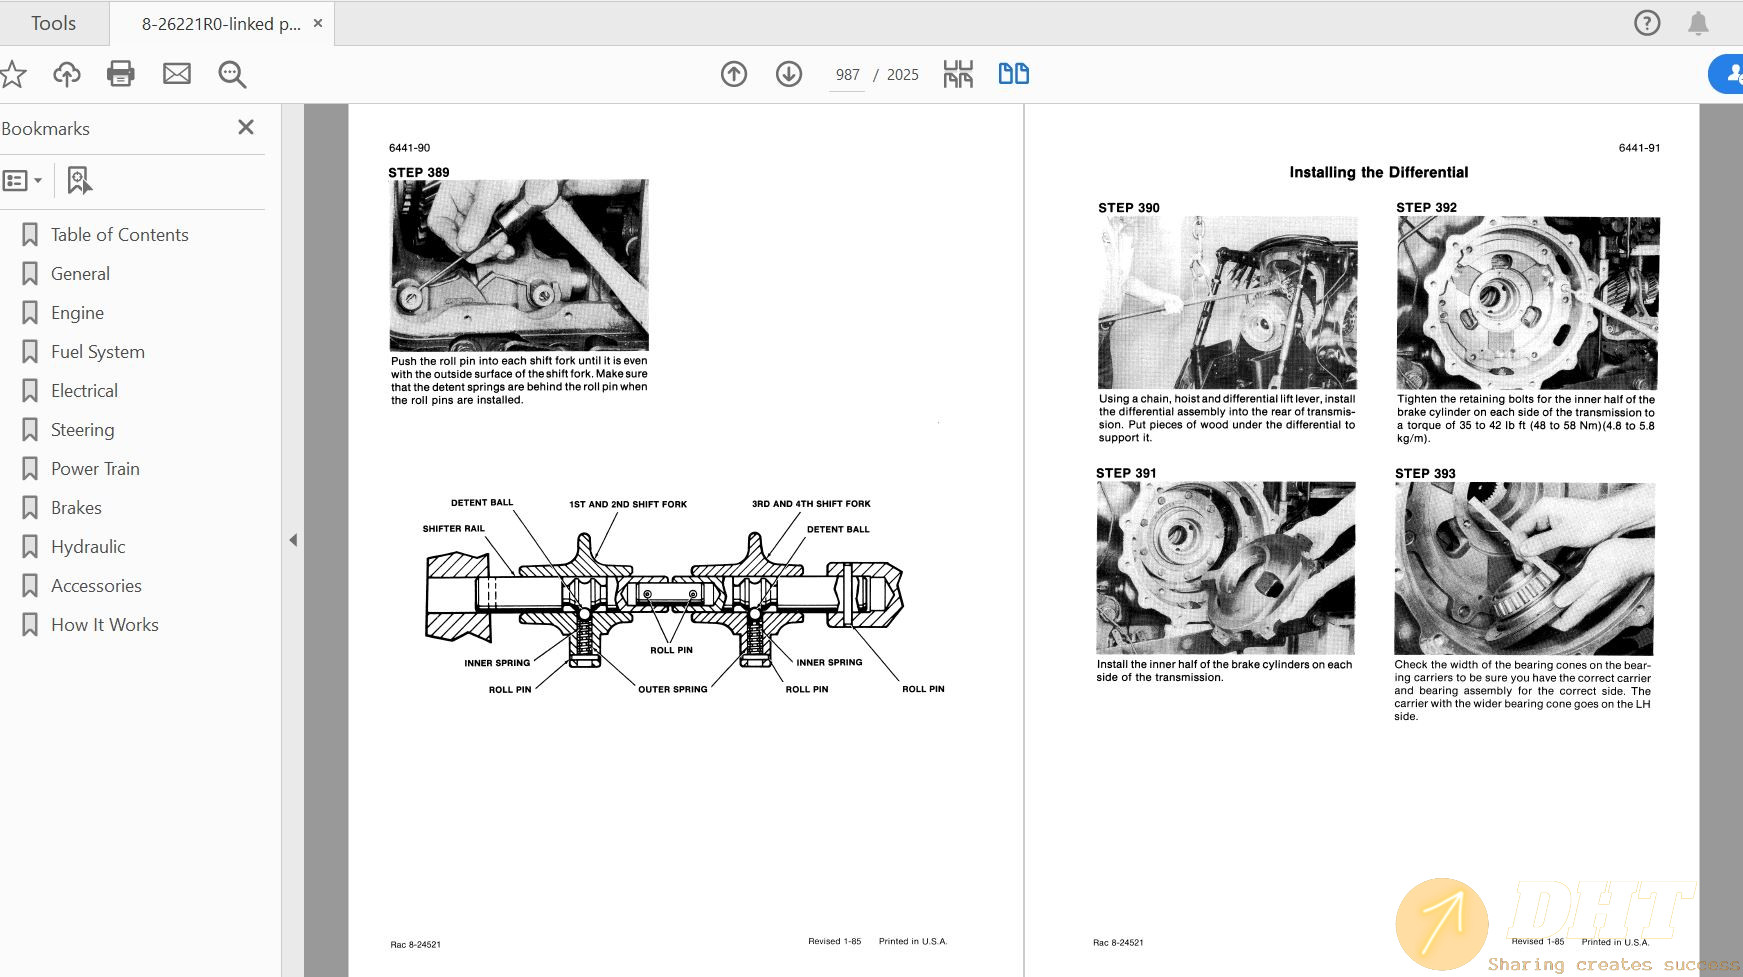Switch to the Tools tab
1743x977 pixels.
pyautogui.click(x=53, y=22)
